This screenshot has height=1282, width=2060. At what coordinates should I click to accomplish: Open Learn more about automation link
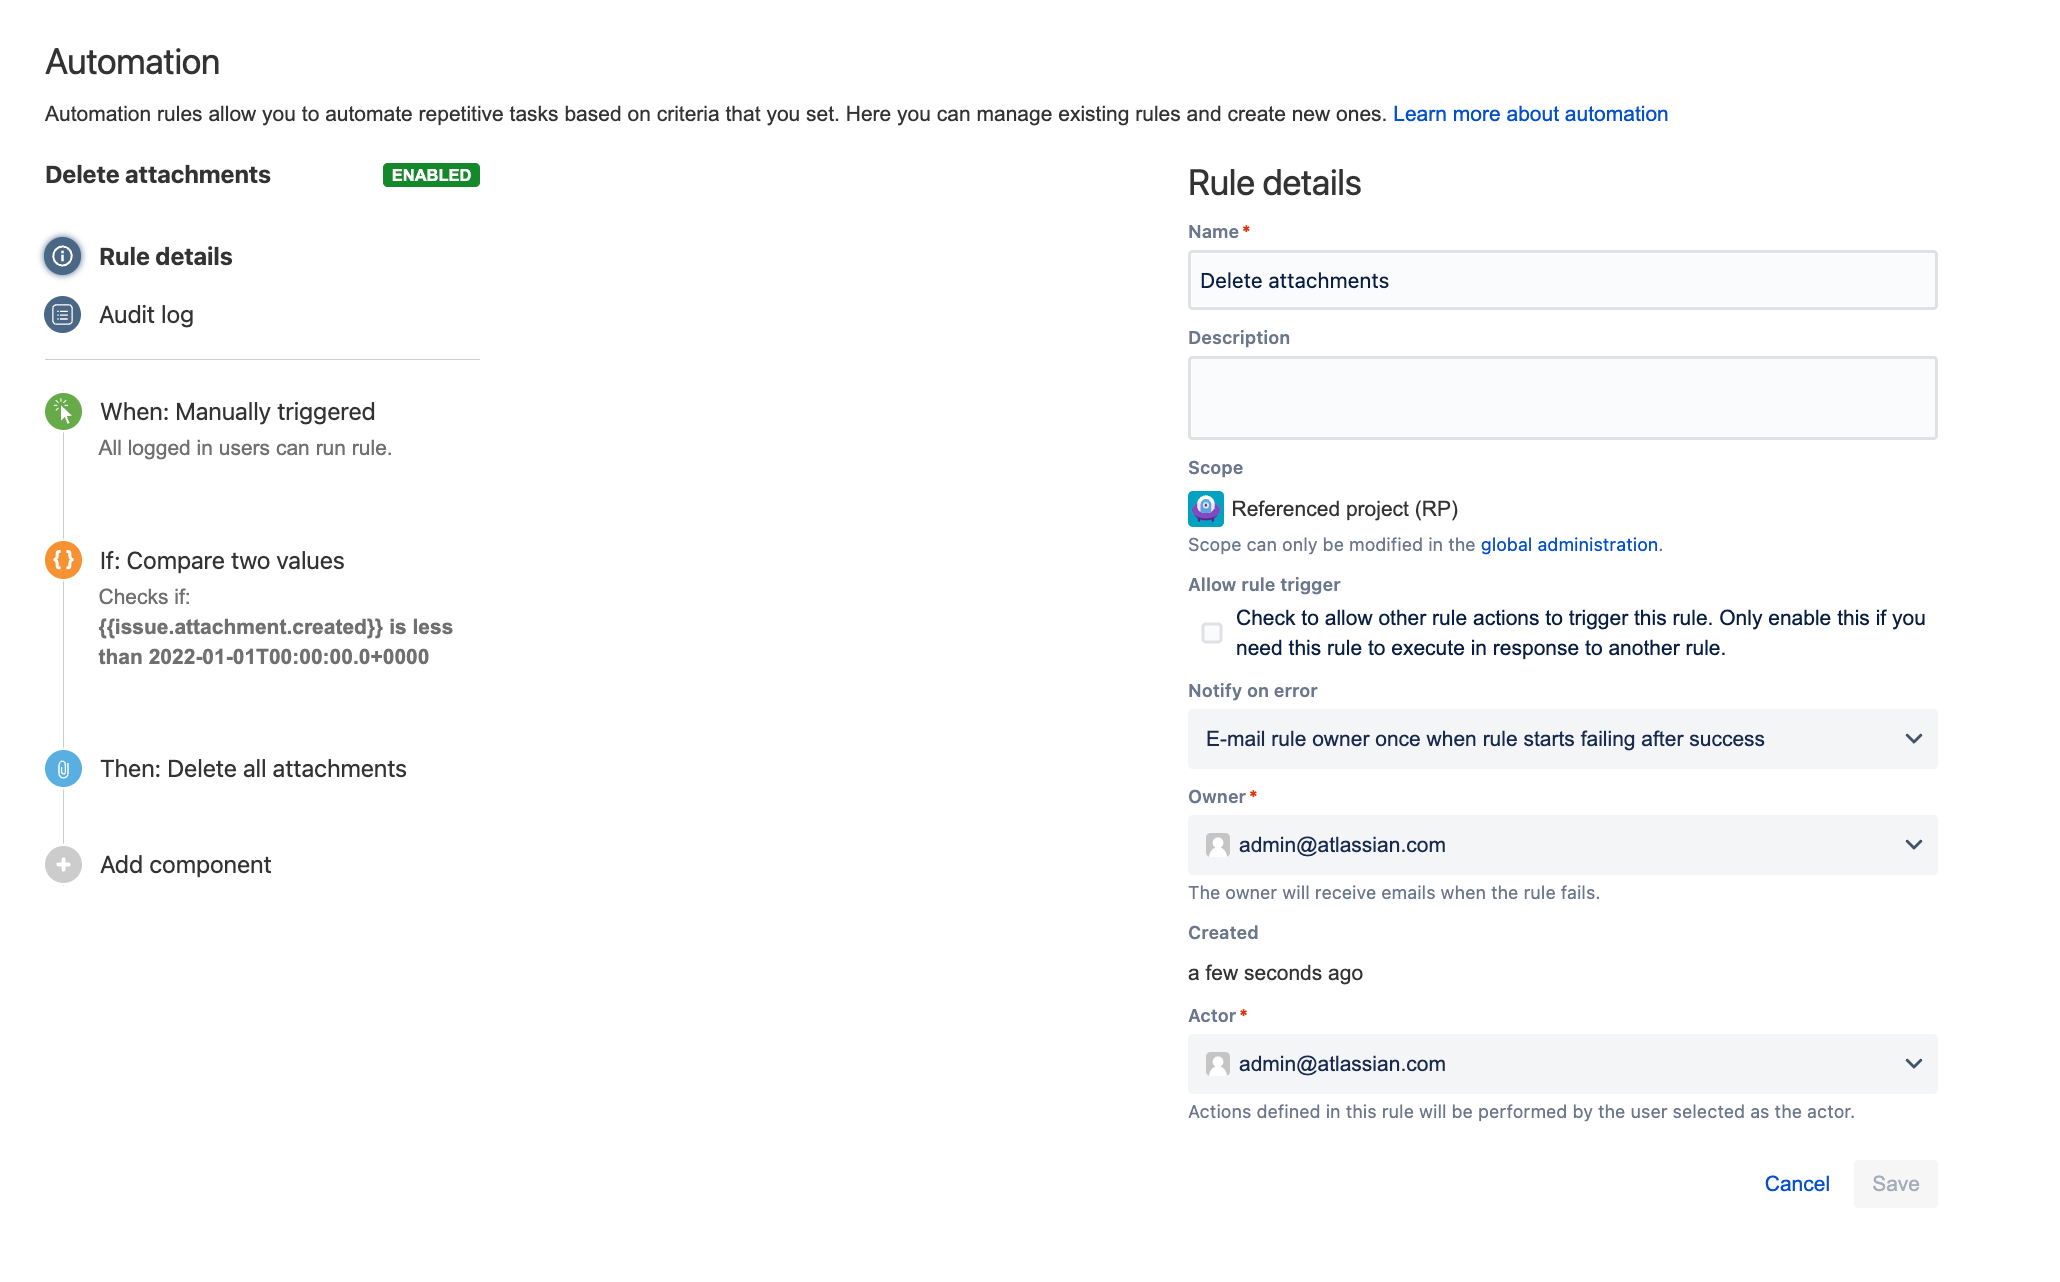(x=1529, y=114)
